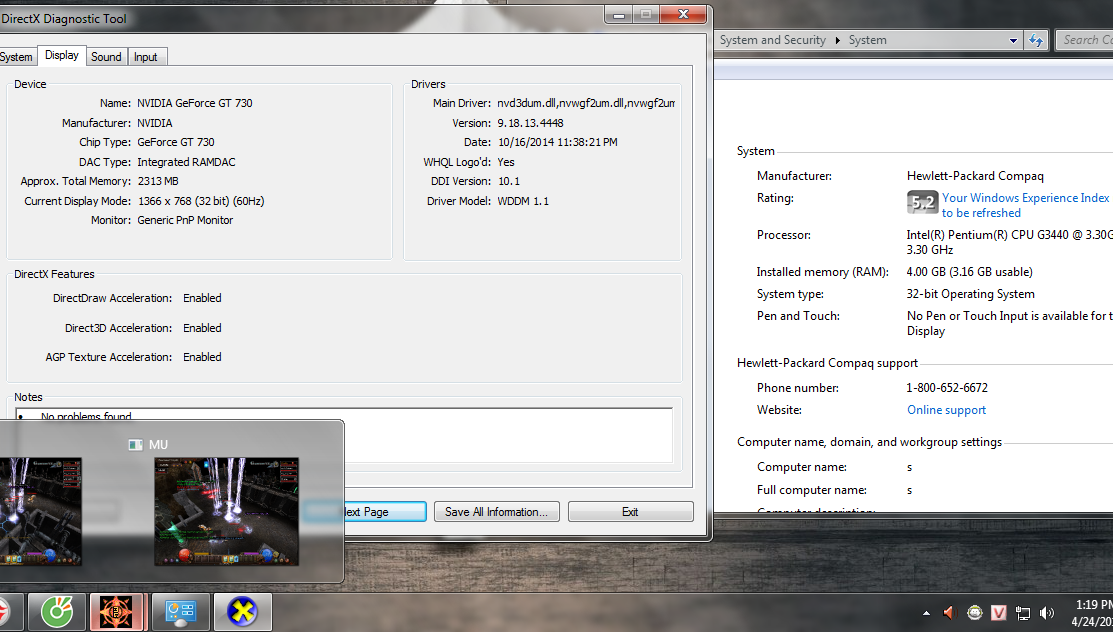Close the DirectX Diagnostic Tool window

click(x=683, y=14)
